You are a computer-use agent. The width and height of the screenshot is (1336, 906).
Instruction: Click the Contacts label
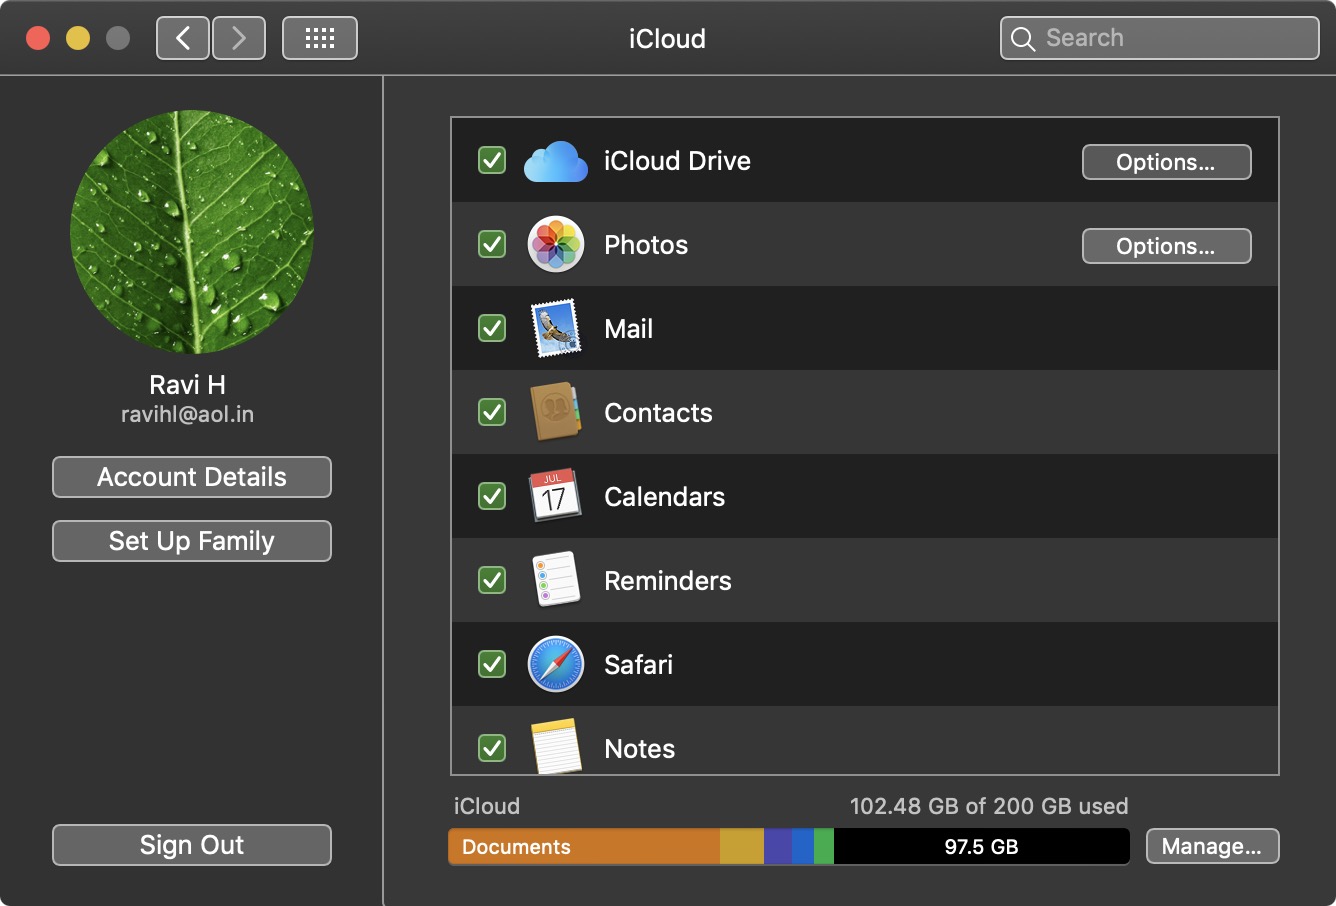point(658,413)
